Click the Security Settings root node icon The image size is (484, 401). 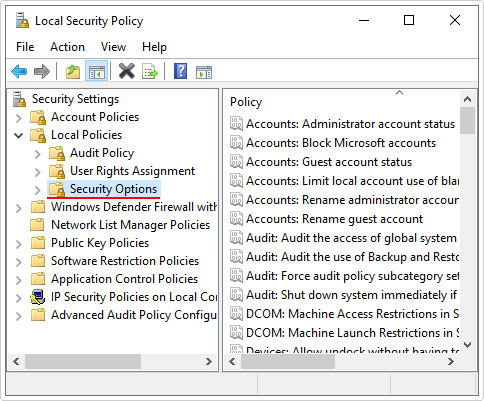click(19, 99)
